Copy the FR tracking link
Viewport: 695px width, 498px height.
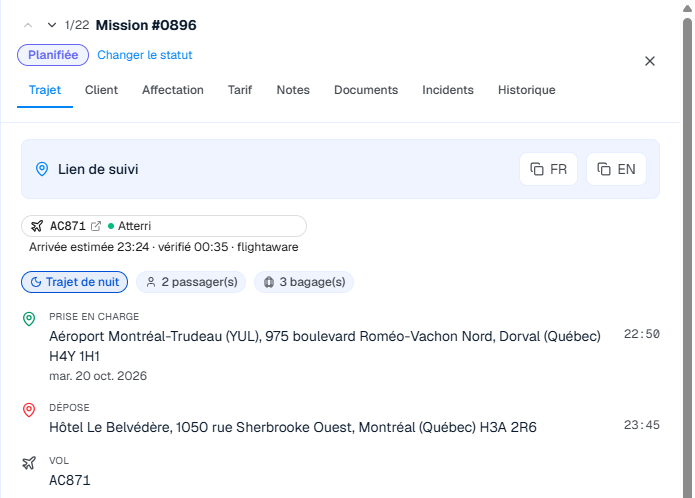(x=548, y=169)
